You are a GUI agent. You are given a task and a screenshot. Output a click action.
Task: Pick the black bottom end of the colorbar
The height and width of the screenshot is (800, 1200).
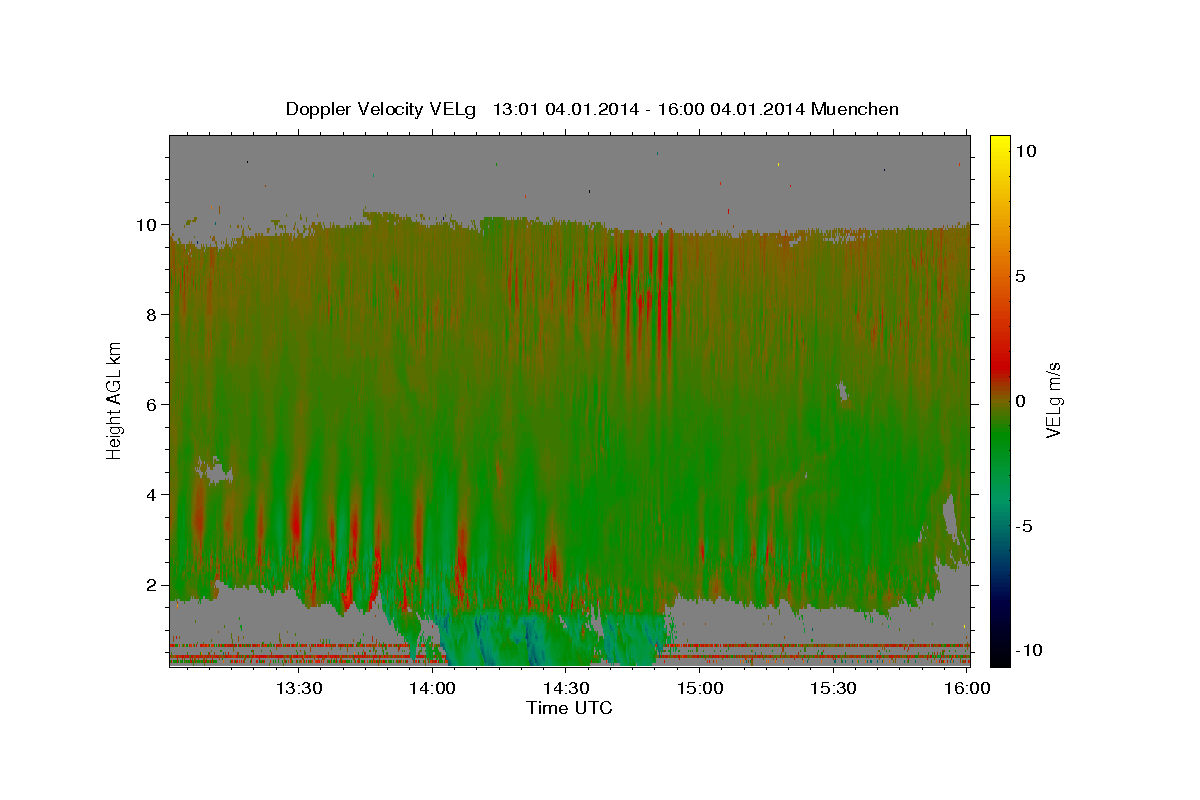coord(1000,655)
